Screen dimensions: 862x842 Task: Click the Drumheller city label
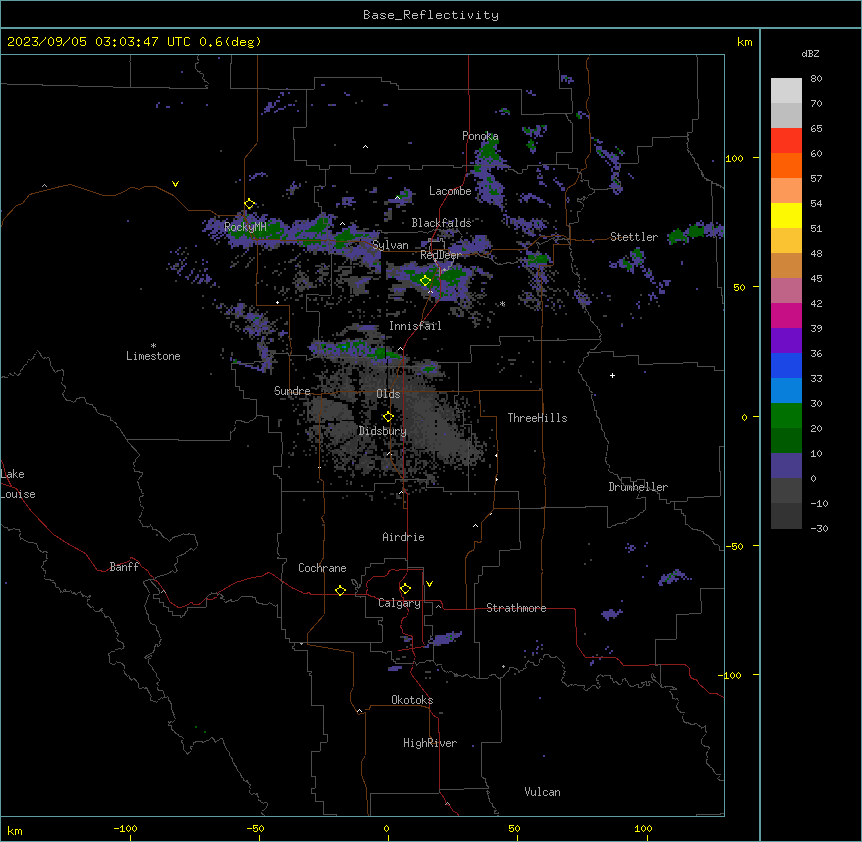point(638,487)
